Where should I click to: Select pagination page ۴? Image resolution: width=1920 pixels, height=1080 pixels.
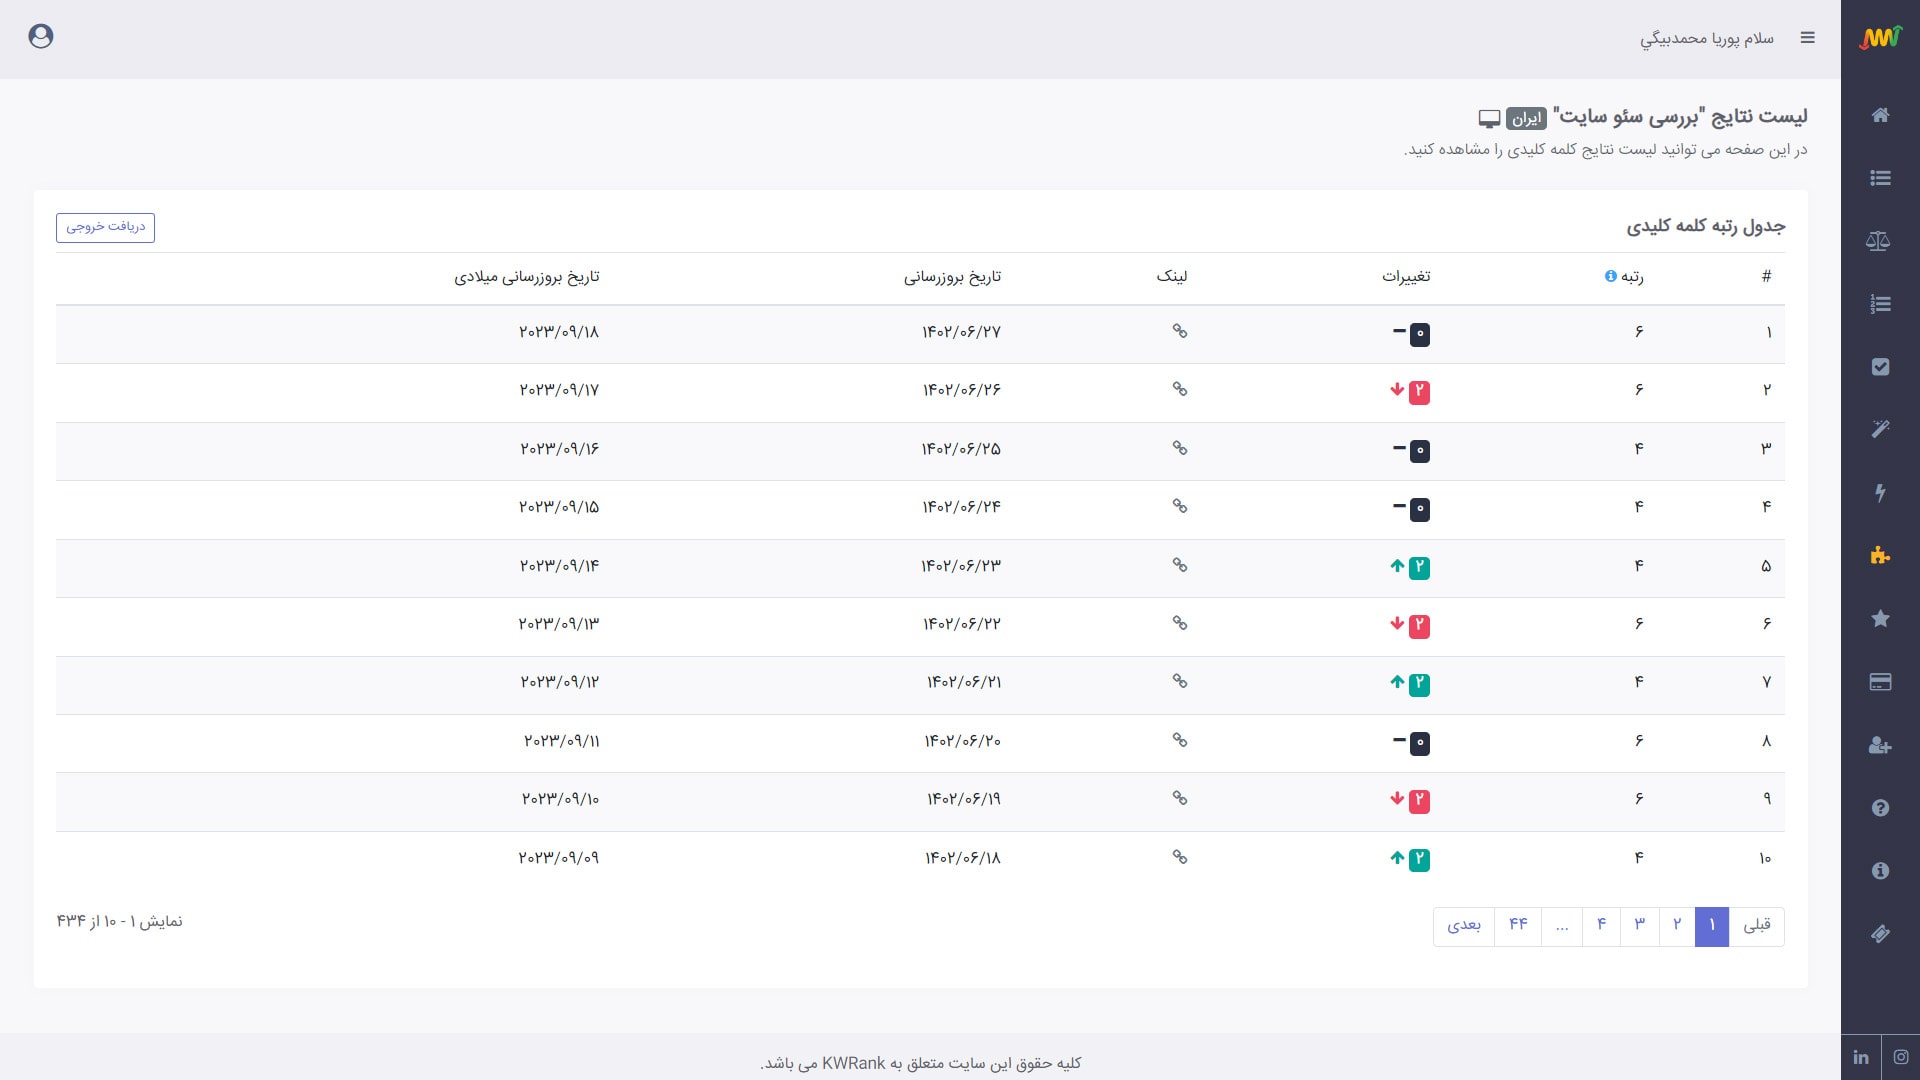pyautogui.click(x=1602, y=926)
